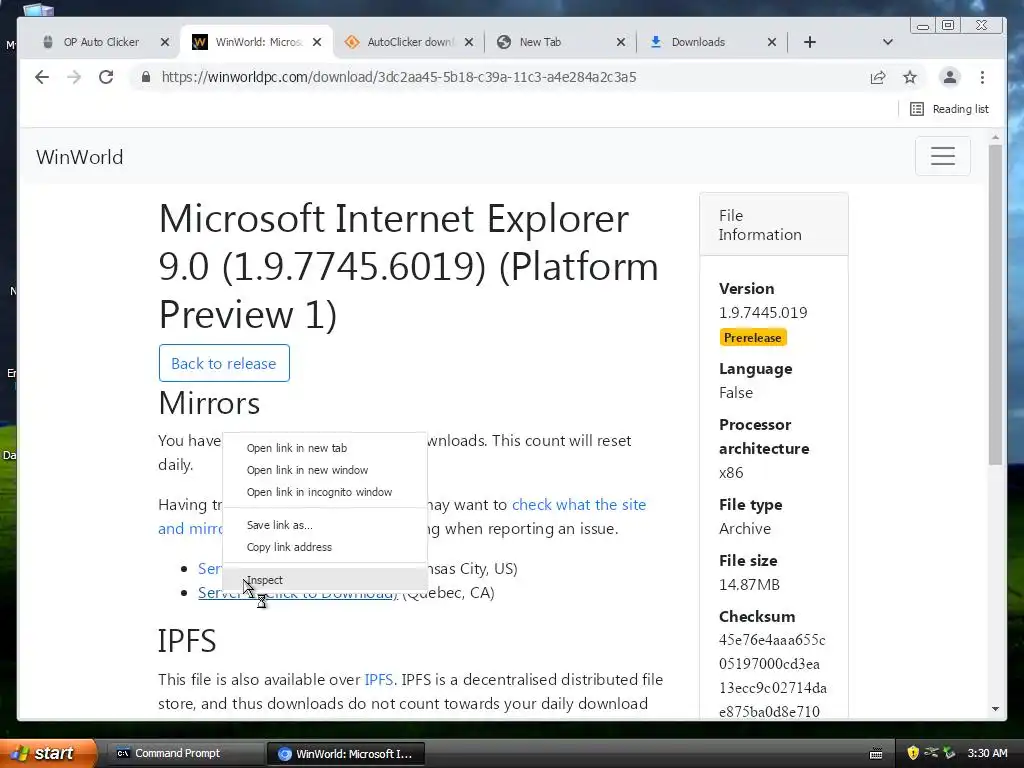Switch to the AutoClicker download tab
The height and width of the screenshot is (768, 1024).
[409, 42]
